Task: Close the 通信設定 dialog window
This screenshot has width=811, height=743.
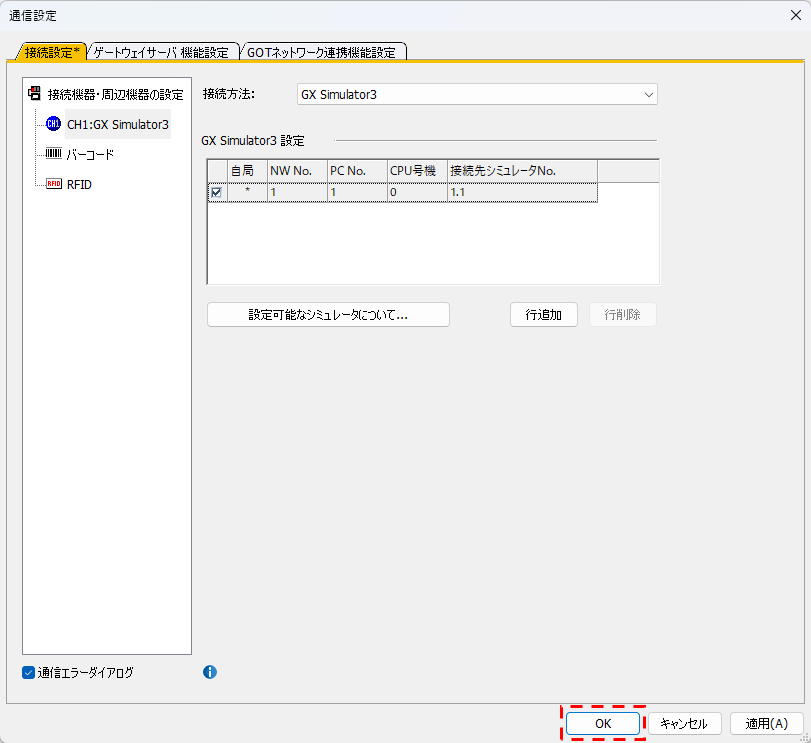Action: pos(791,14)
